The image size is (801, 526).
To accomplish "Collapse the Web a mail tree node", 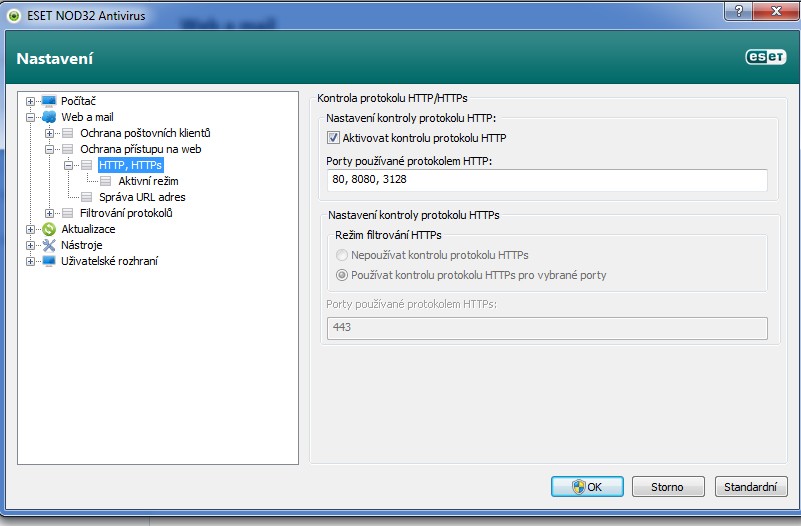I will pyautogui.click(x=31, y=117).
